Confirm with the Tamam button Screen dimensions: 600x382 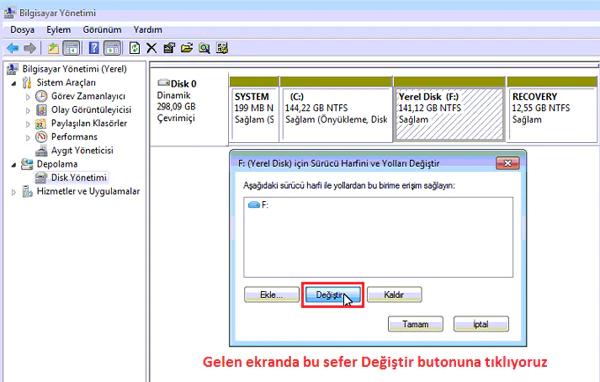416,324
